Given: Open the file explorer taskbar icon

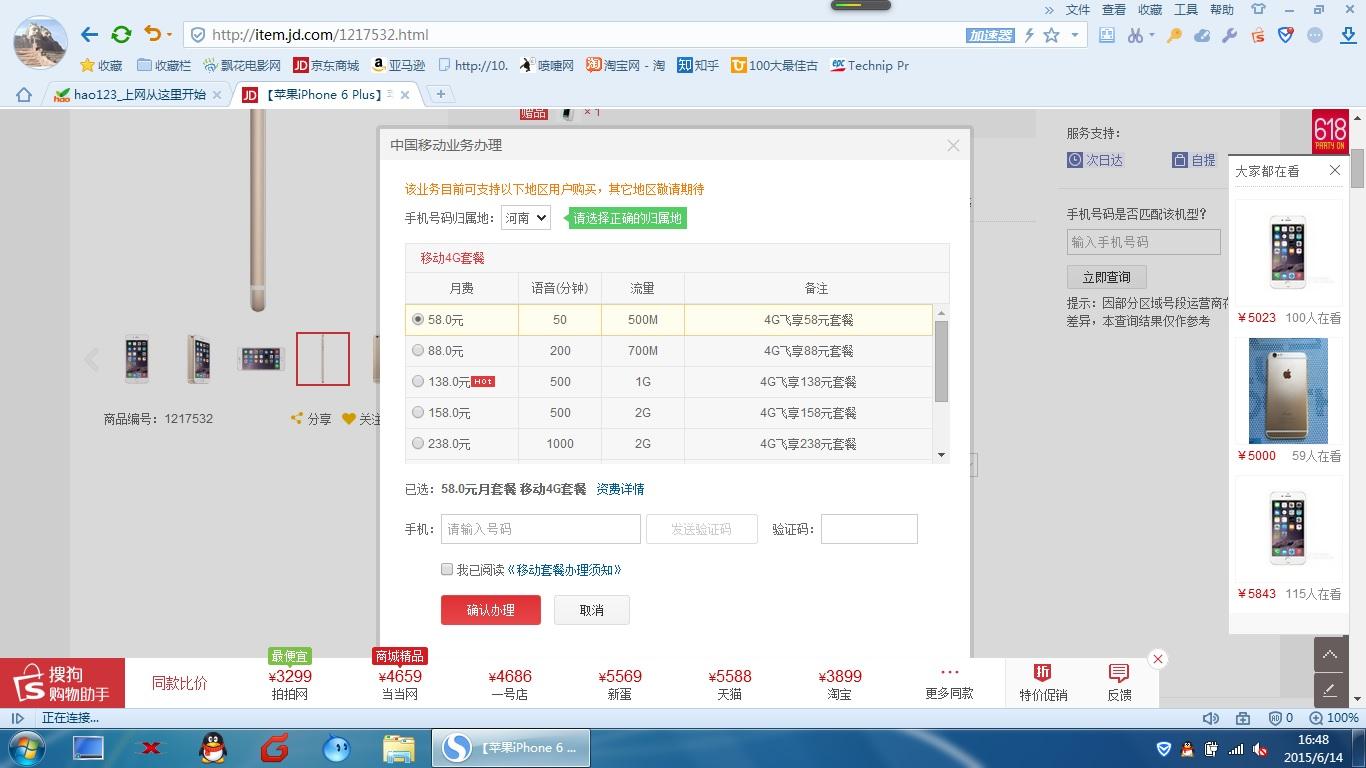Looking at the screenshot, I should 399,747.
